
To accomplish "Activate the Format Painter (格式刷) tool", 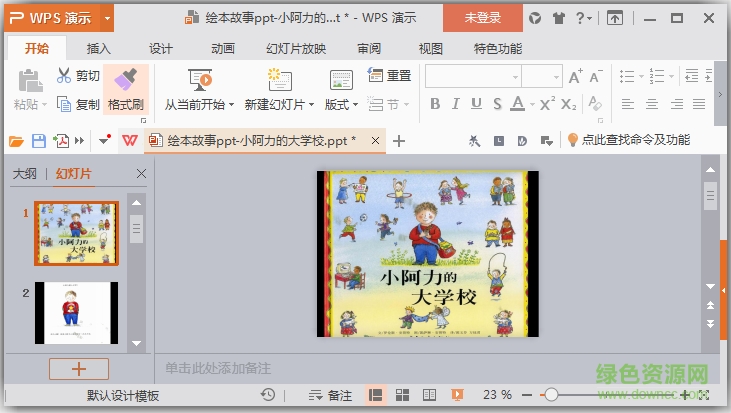I will coord(126,89).
